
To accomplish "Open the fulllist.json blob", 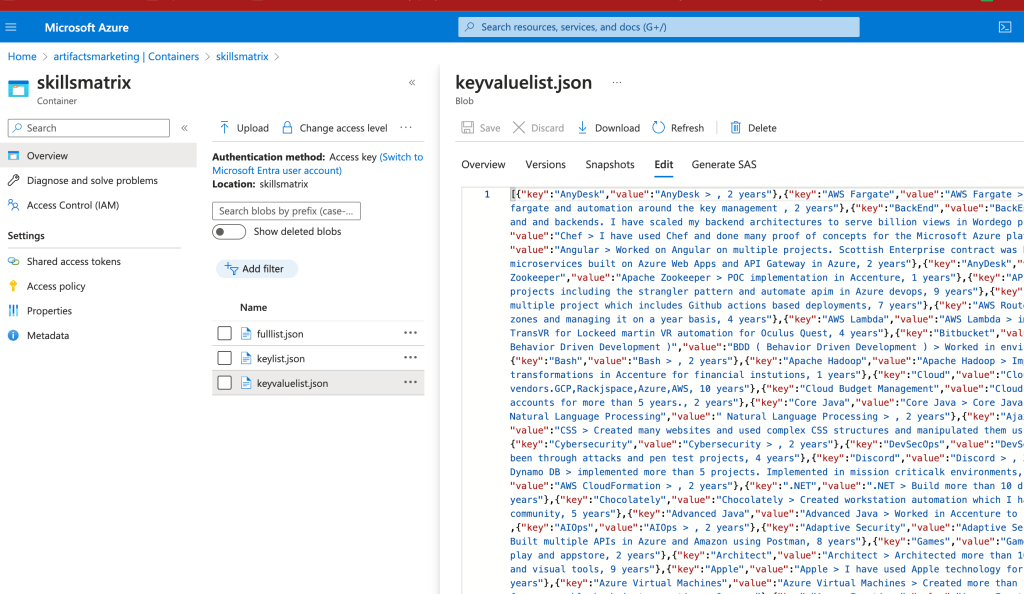I will [x=280, y=334].
